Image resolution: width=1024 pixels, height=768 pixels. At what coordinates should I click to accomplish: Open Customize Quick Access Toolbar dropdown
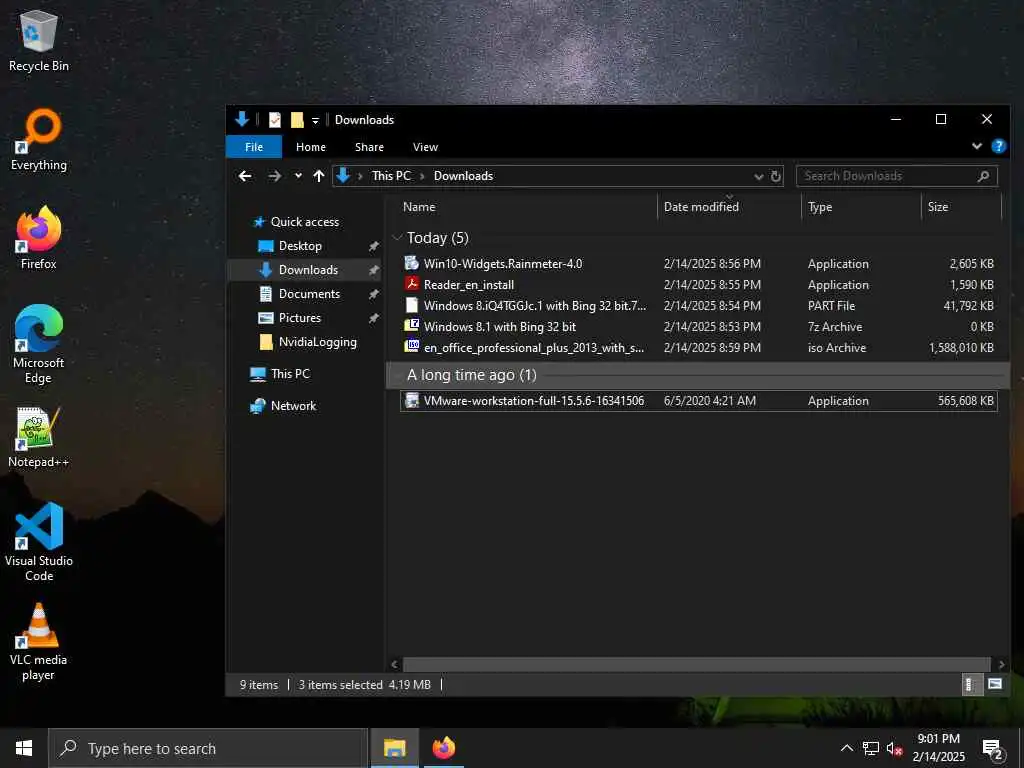315,120
